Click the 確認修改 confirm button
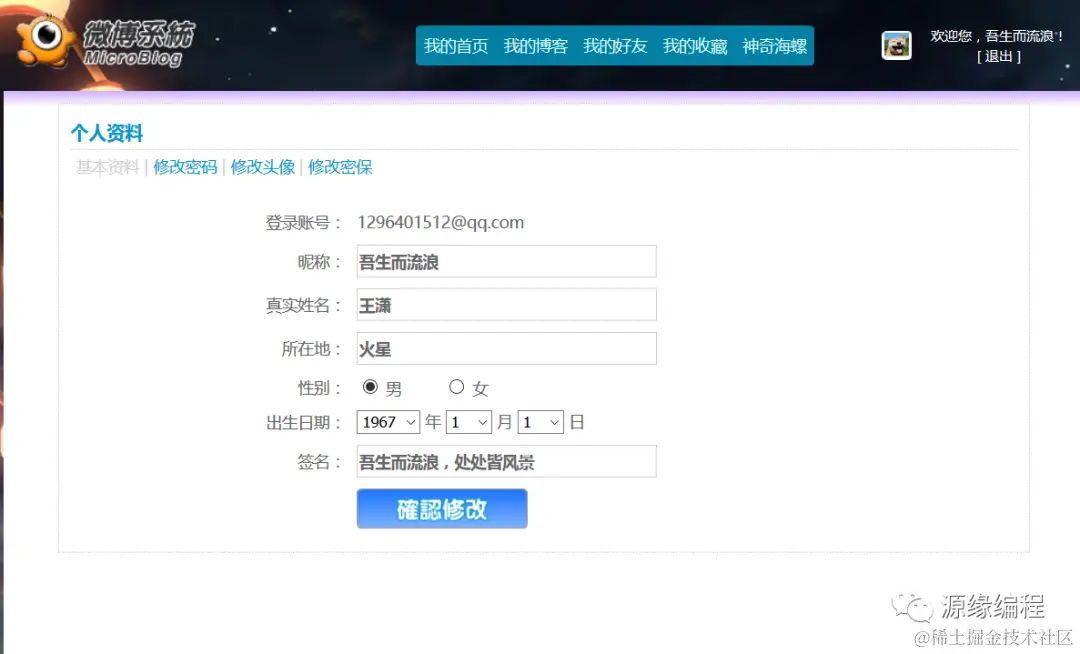 (x=441, y=510)
